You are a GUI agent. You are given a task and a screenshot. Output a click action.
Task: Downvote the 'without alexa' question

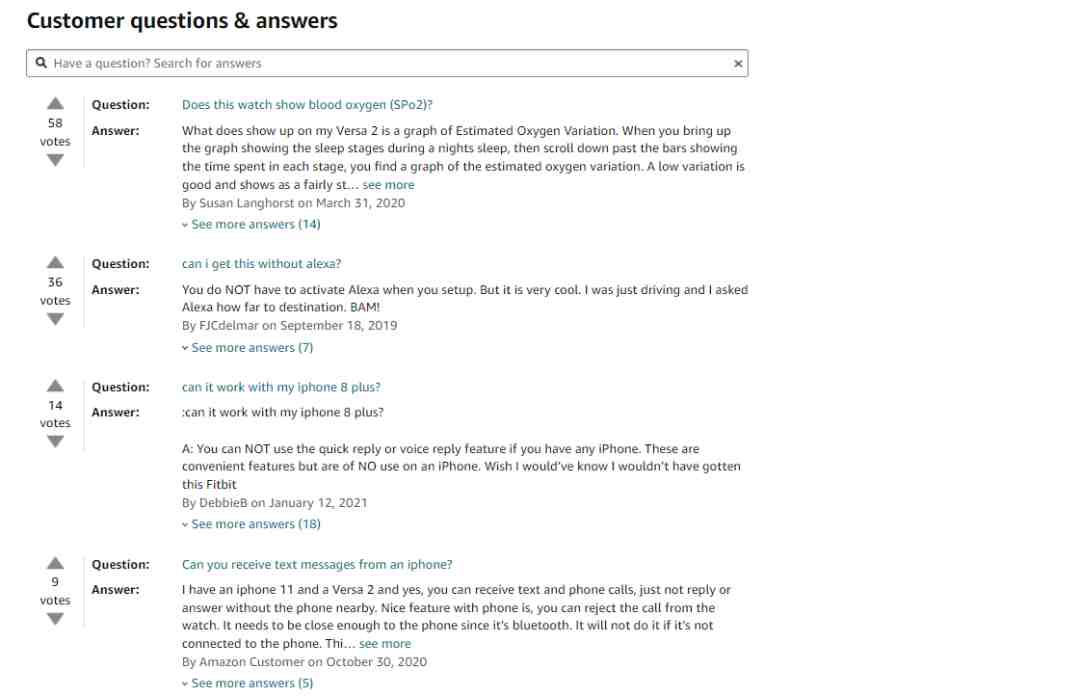tap(55, 319)
